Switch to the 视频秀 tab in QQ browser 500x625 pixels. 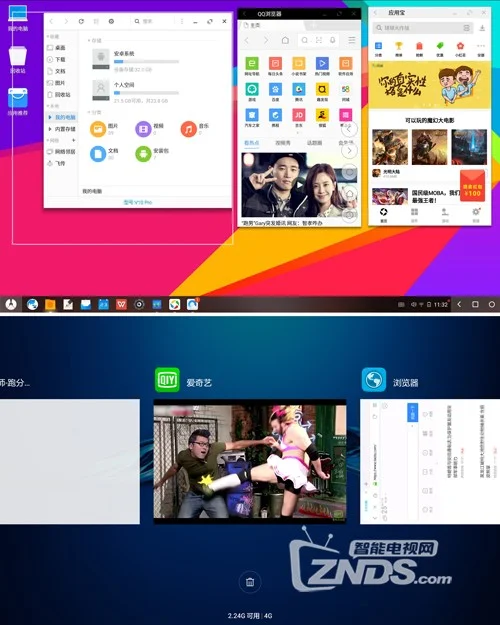pos(283,143)
